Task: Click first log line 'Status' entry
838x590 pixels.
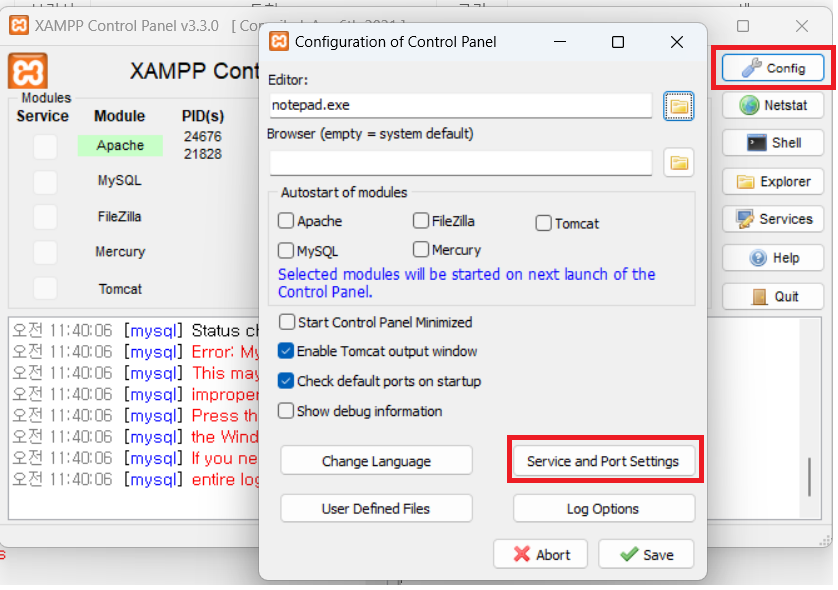Action: pyautogui.click(x=135, y=331)
